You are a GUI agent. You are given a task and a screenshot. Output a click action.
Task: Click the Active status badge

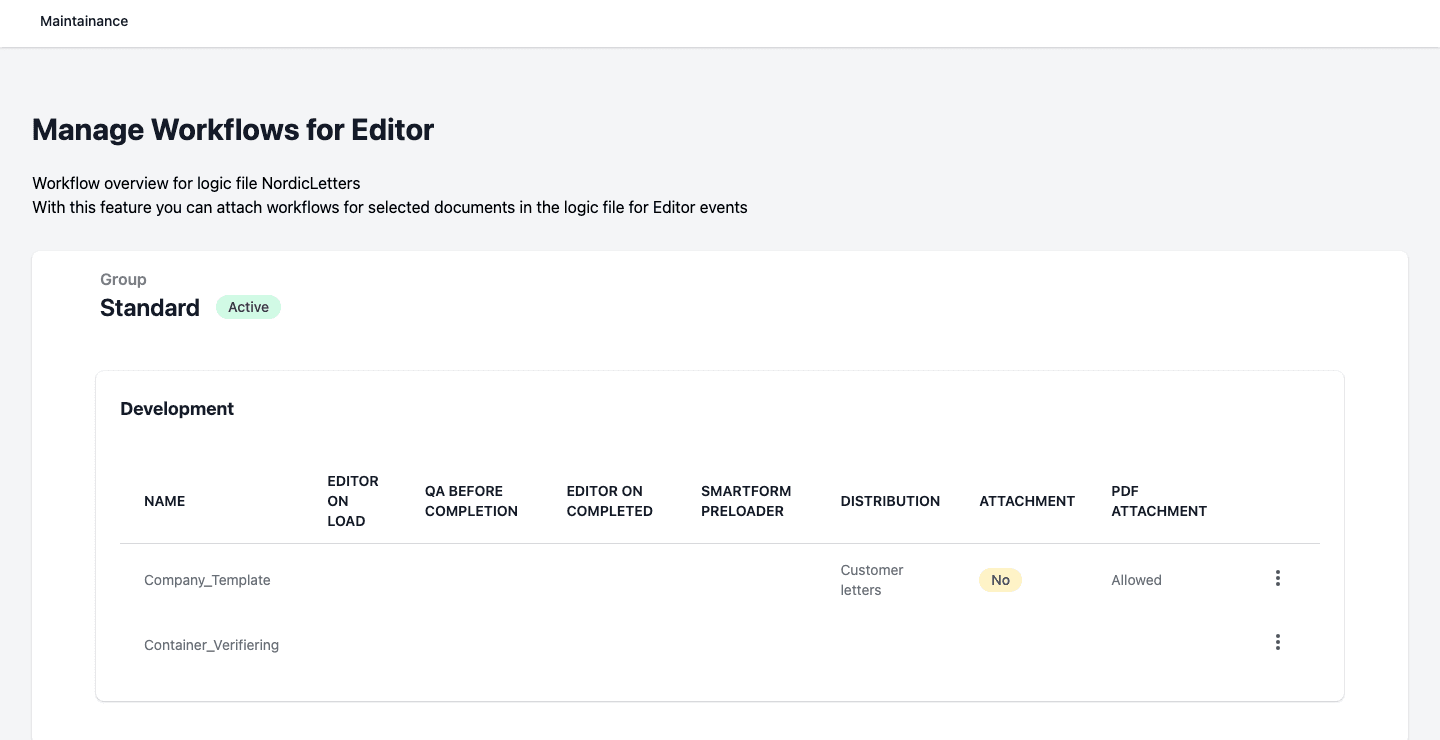pyautogui.click(x=248, y=307)
